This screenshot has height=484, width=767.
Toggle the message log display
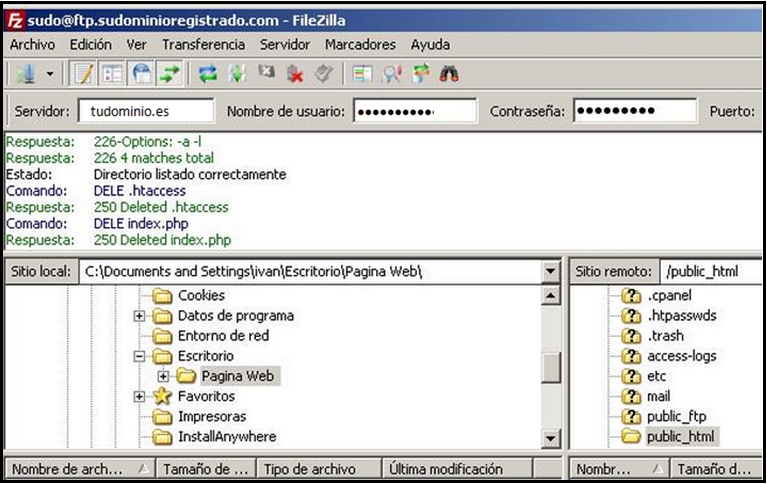click(84, 74)
